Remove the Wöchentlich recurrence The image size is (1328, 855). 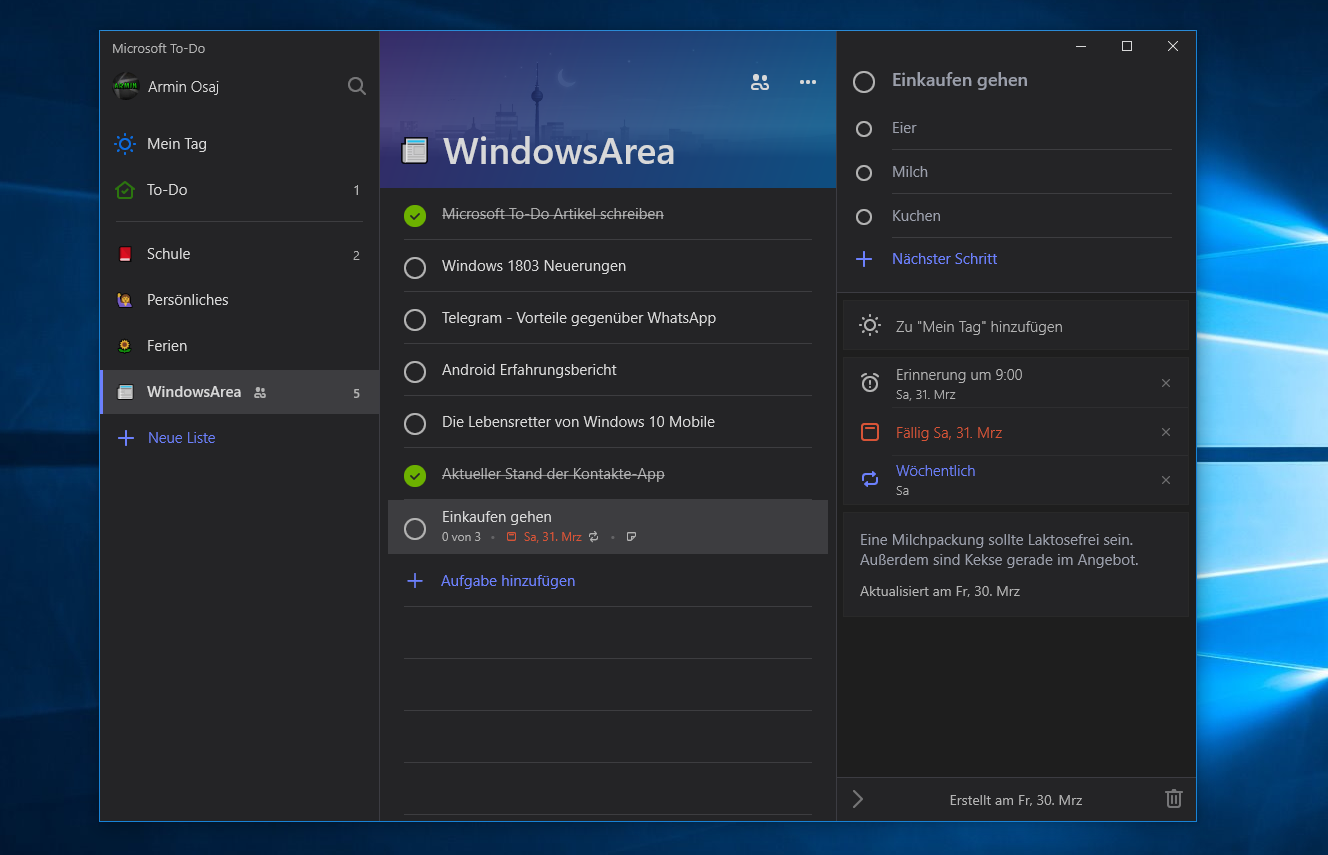(x=1165, y=480)
